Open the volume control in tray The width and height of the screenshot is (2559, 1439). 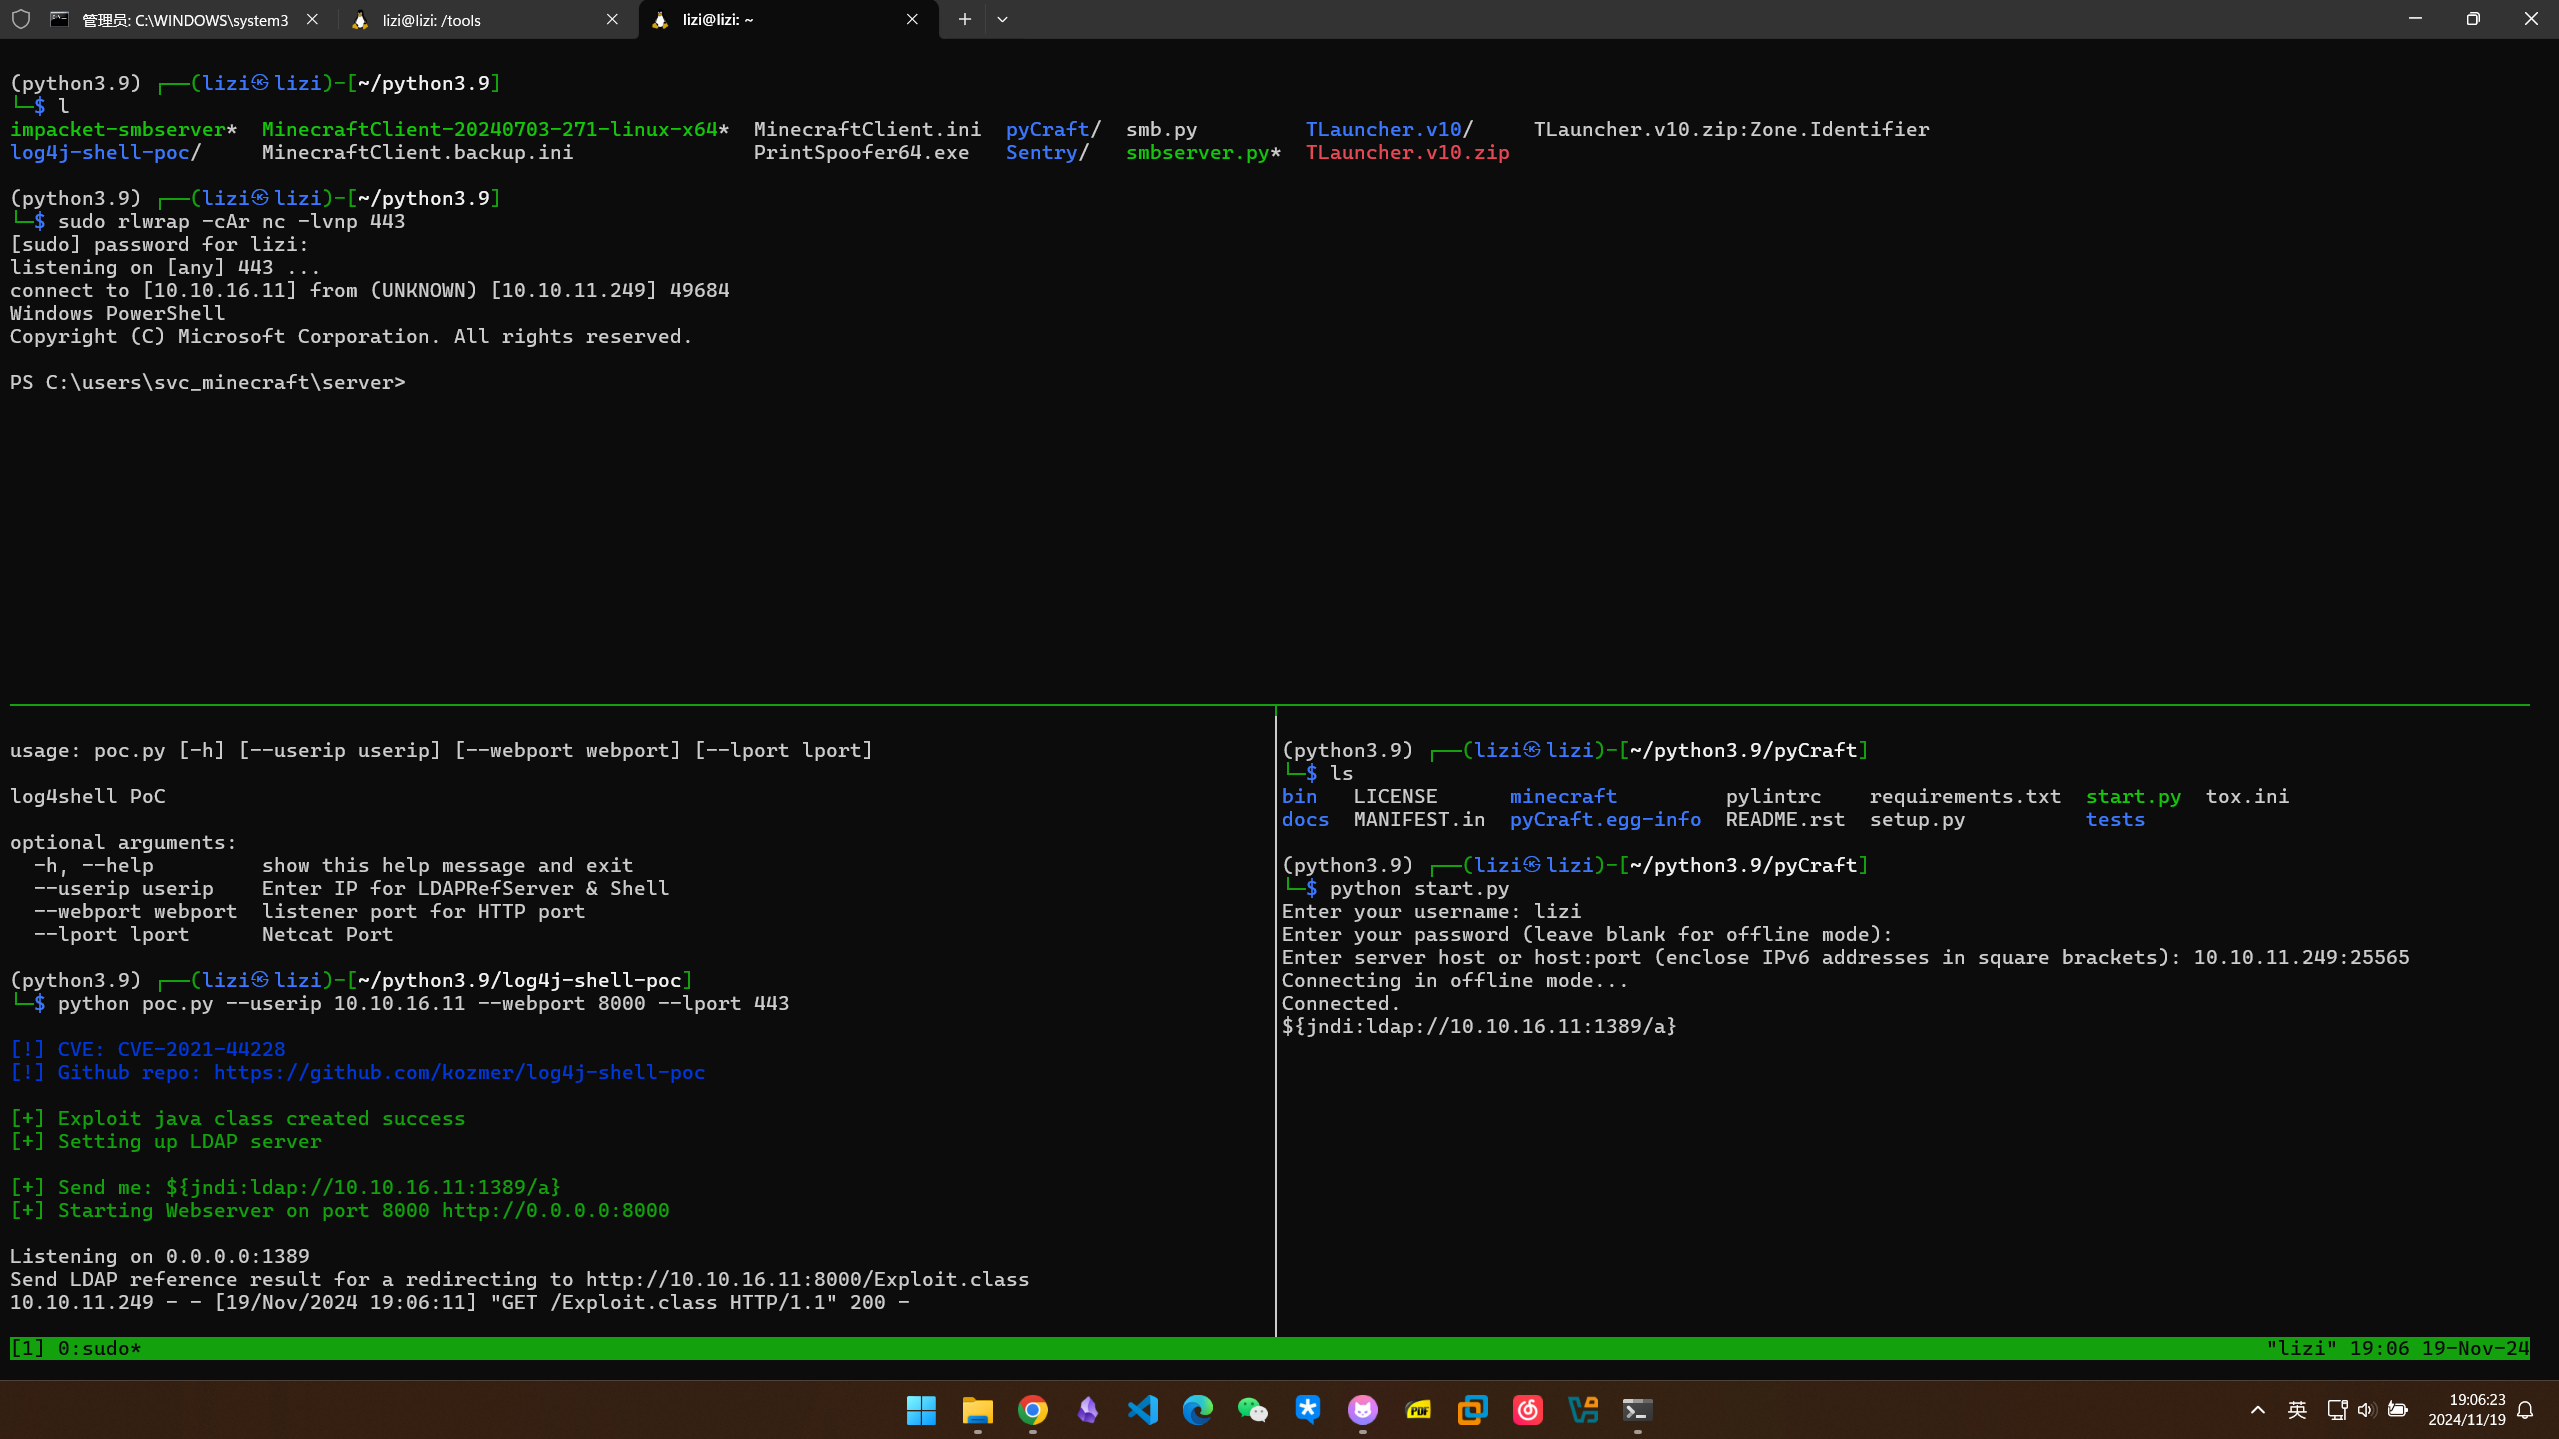click(2365, 1410)
